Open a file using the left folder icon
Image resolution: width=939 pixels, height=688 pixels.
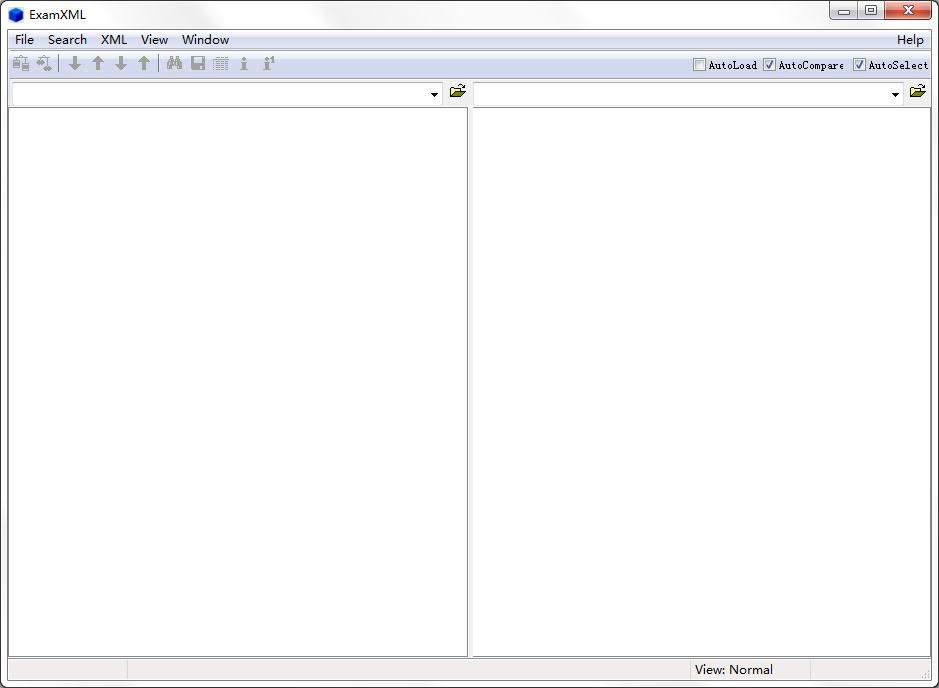457,91
